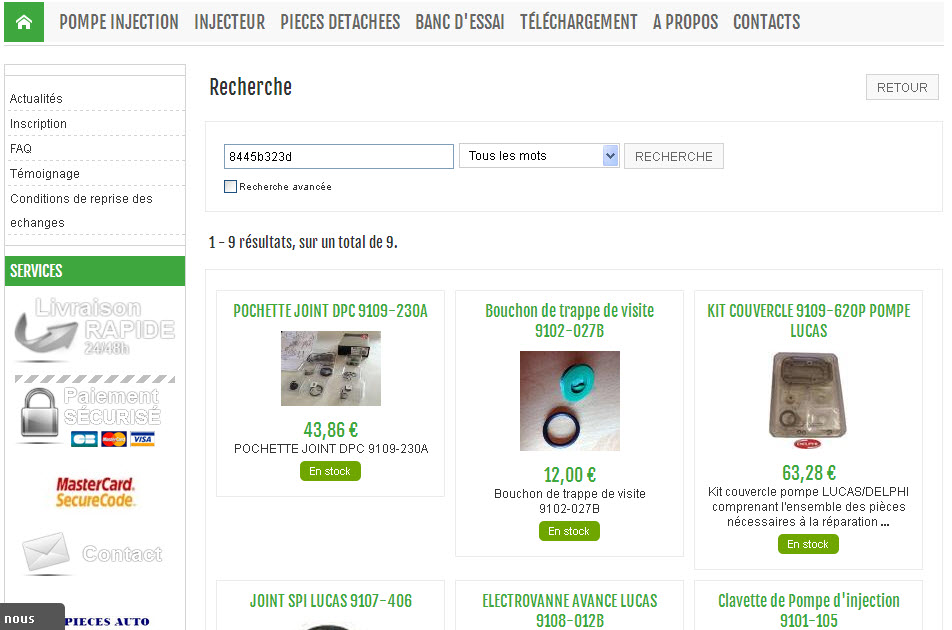Image resolution: width=952 pixels, height=630 pixels.
Task: Open the FAQ sidebar link
Action: click(x=21, y=149)
